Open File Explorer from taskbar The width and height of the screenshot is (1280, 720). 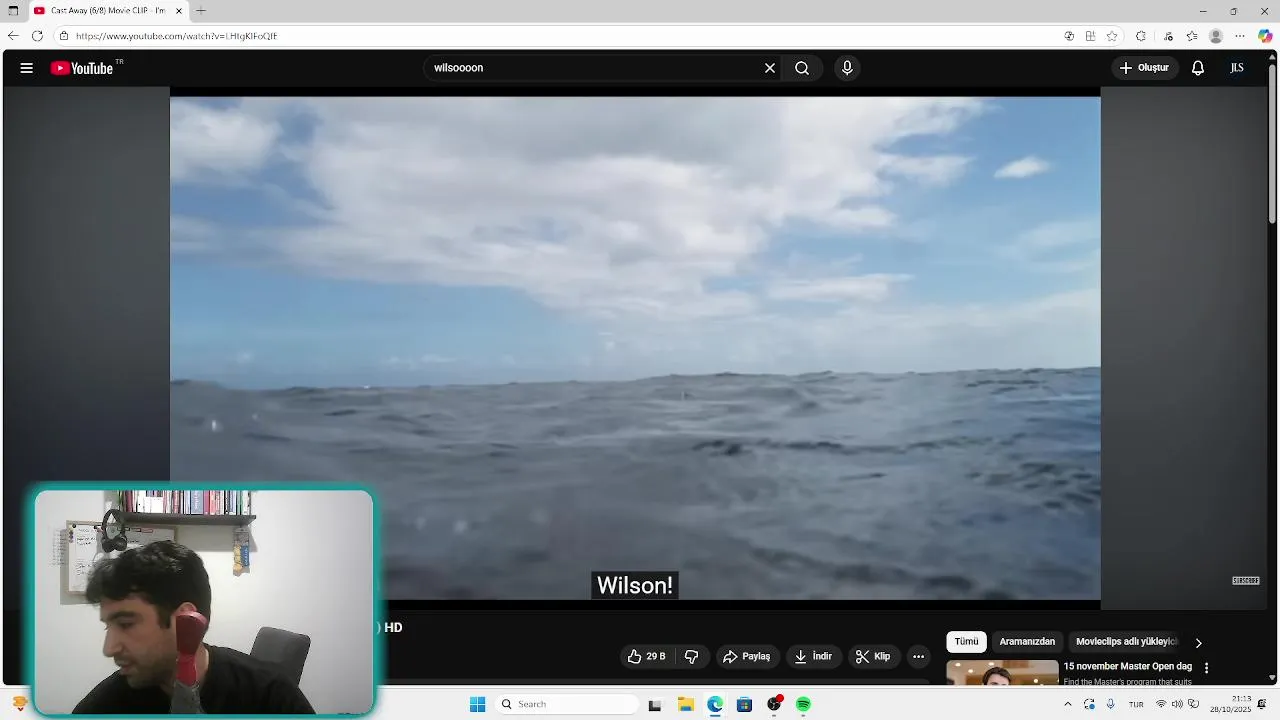point(686,705)
